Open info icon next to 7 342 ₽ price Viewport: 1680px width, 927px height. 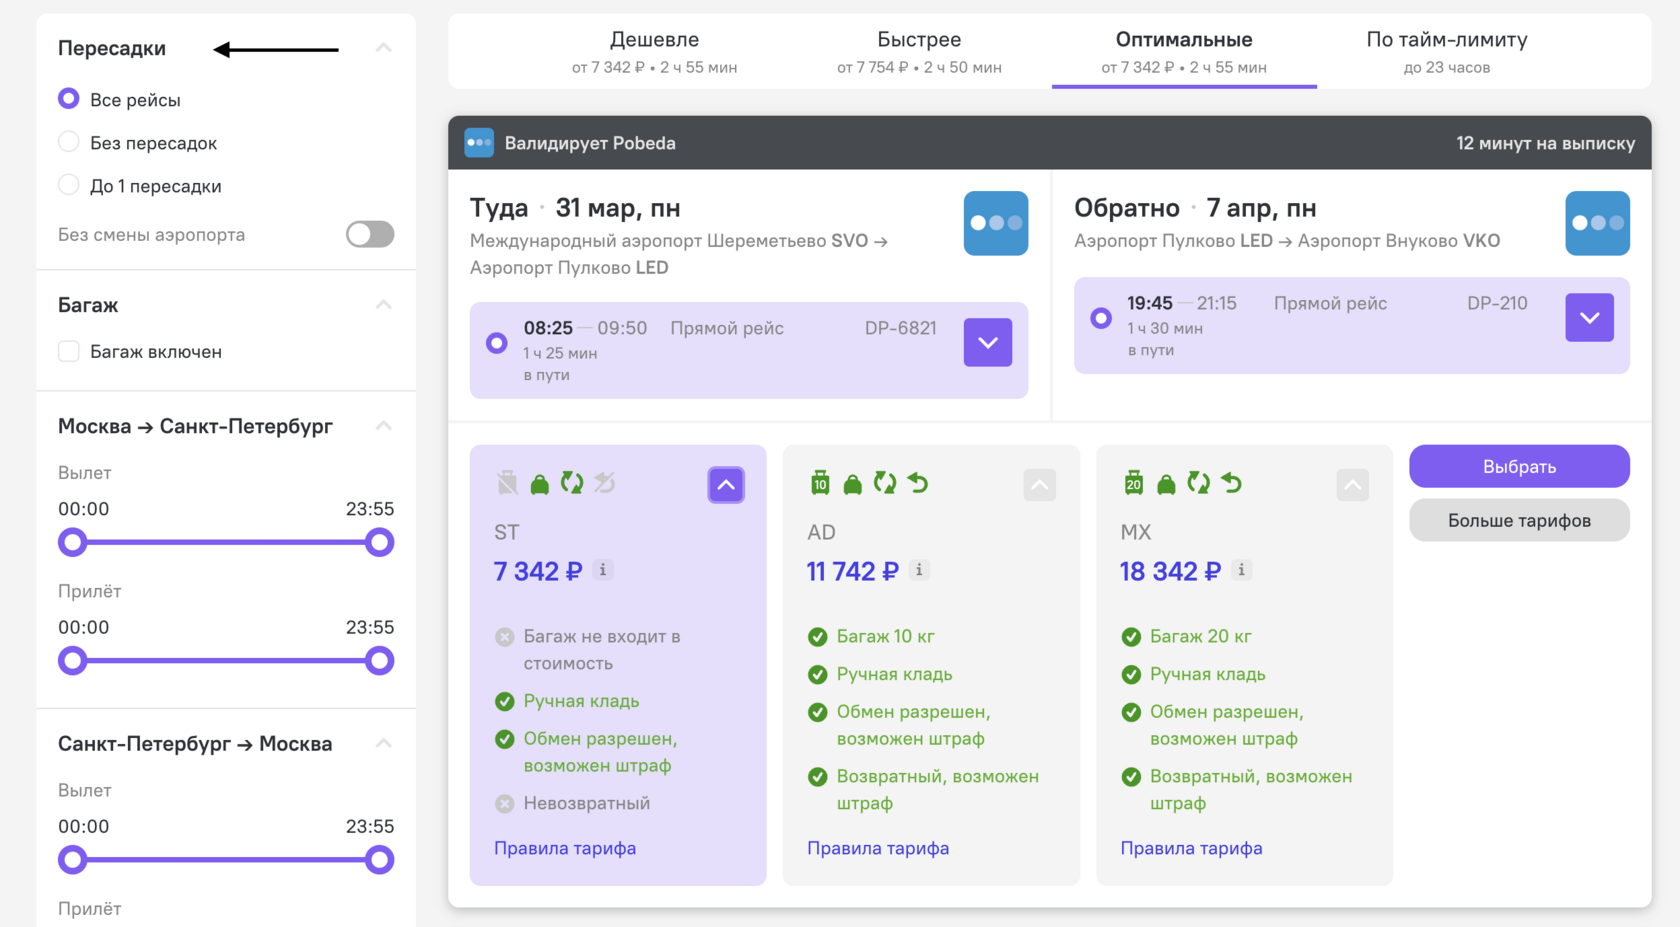(x=603, y=570)
